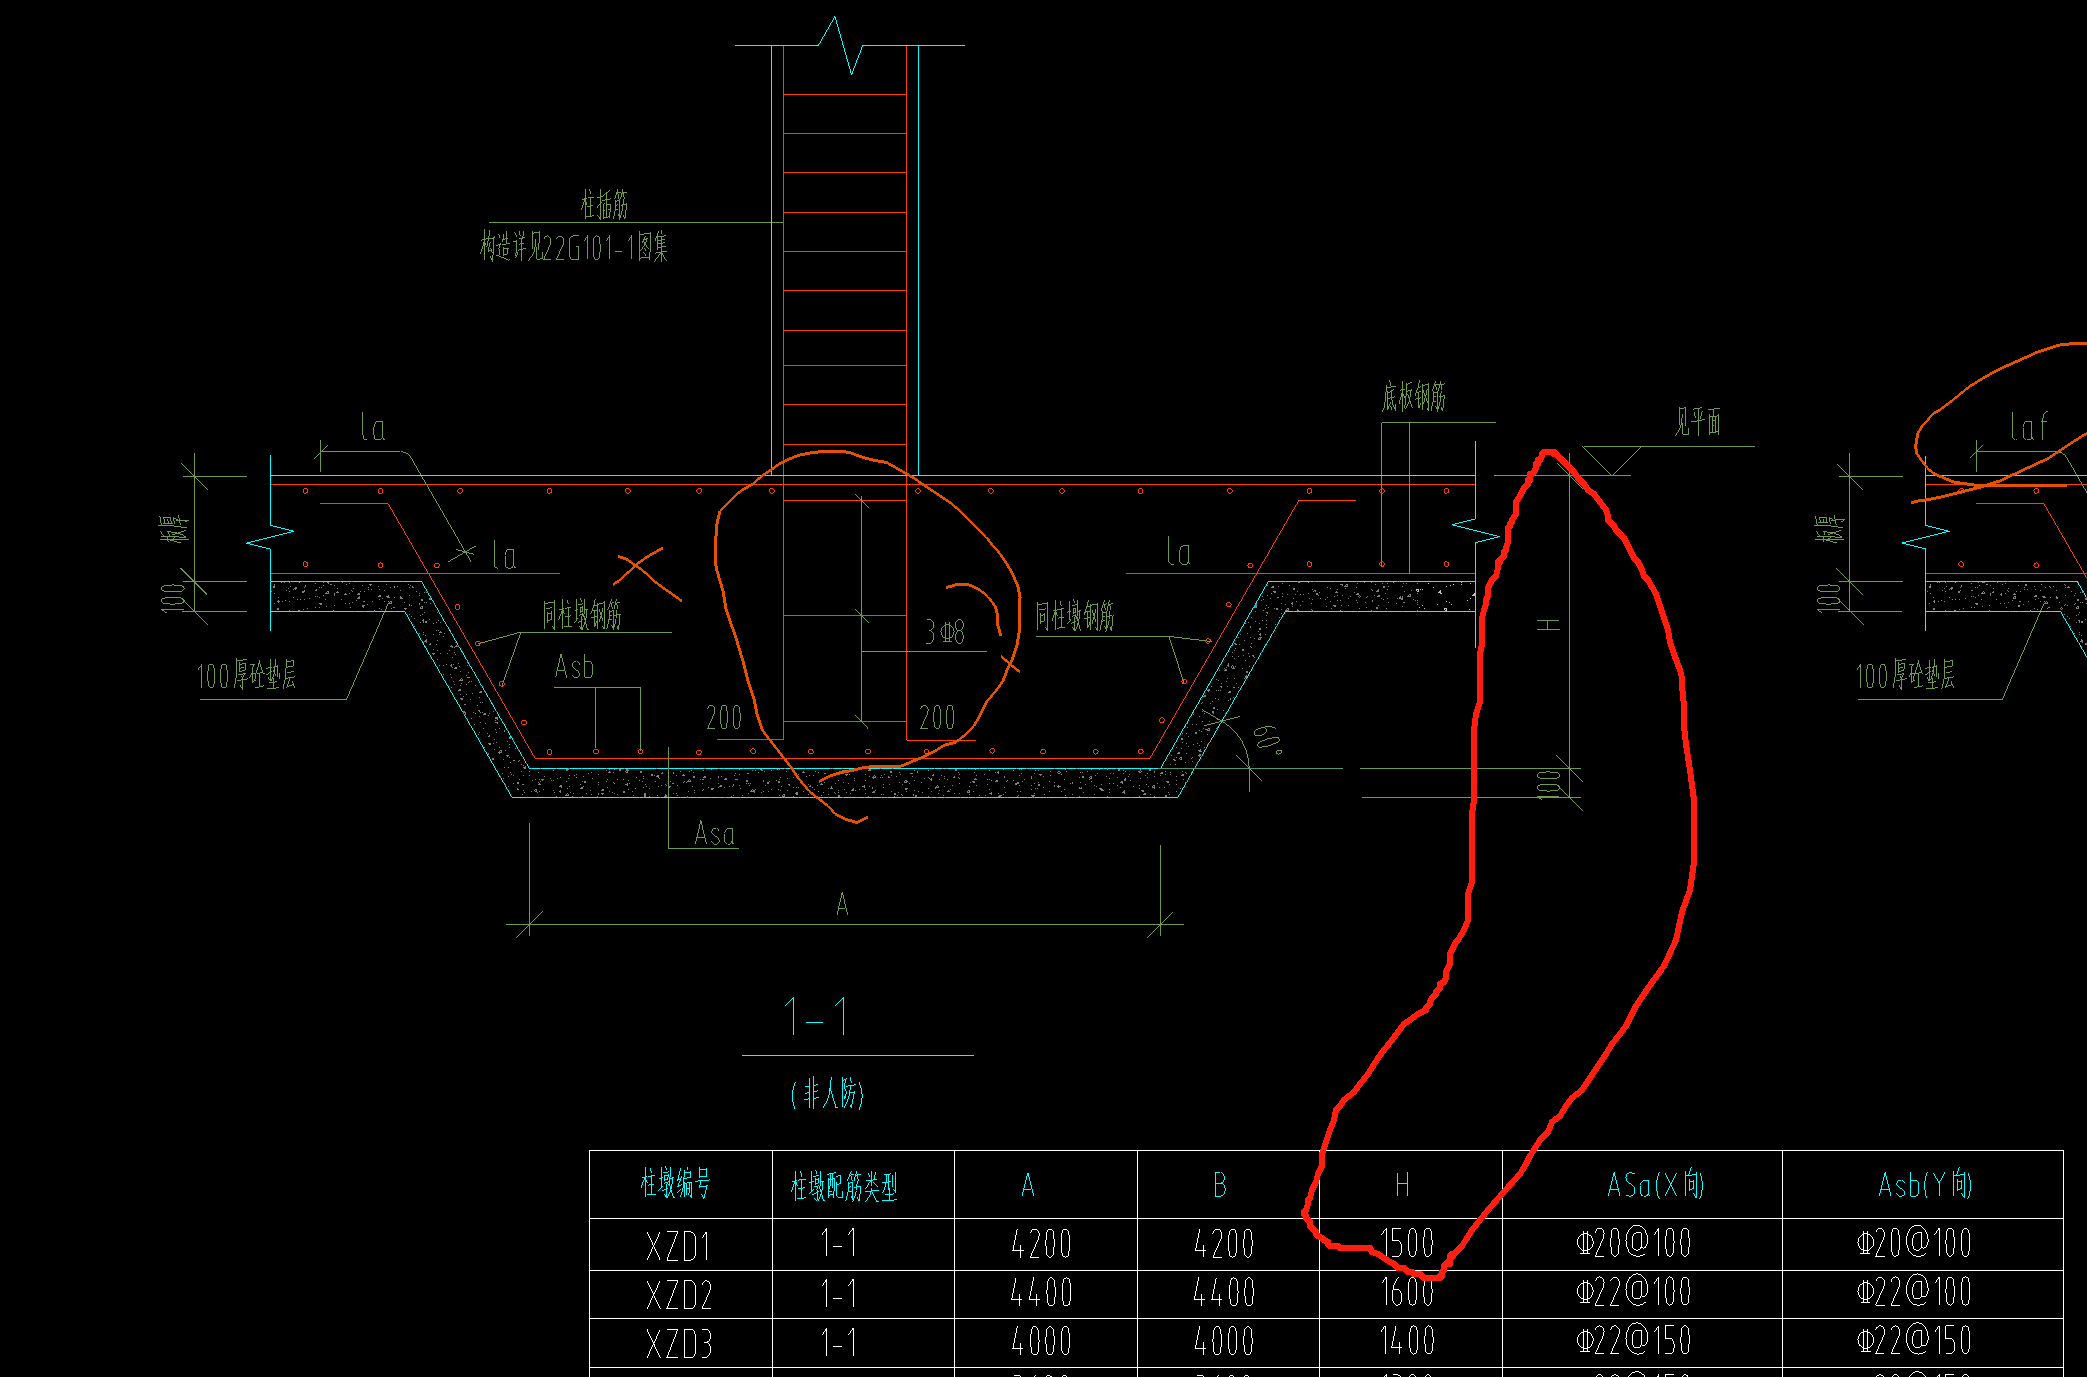This screenshot has width=2087, height=1377.
Task: Select XZD2's ASa value Φ22@100
Action: (1634, 1292)
